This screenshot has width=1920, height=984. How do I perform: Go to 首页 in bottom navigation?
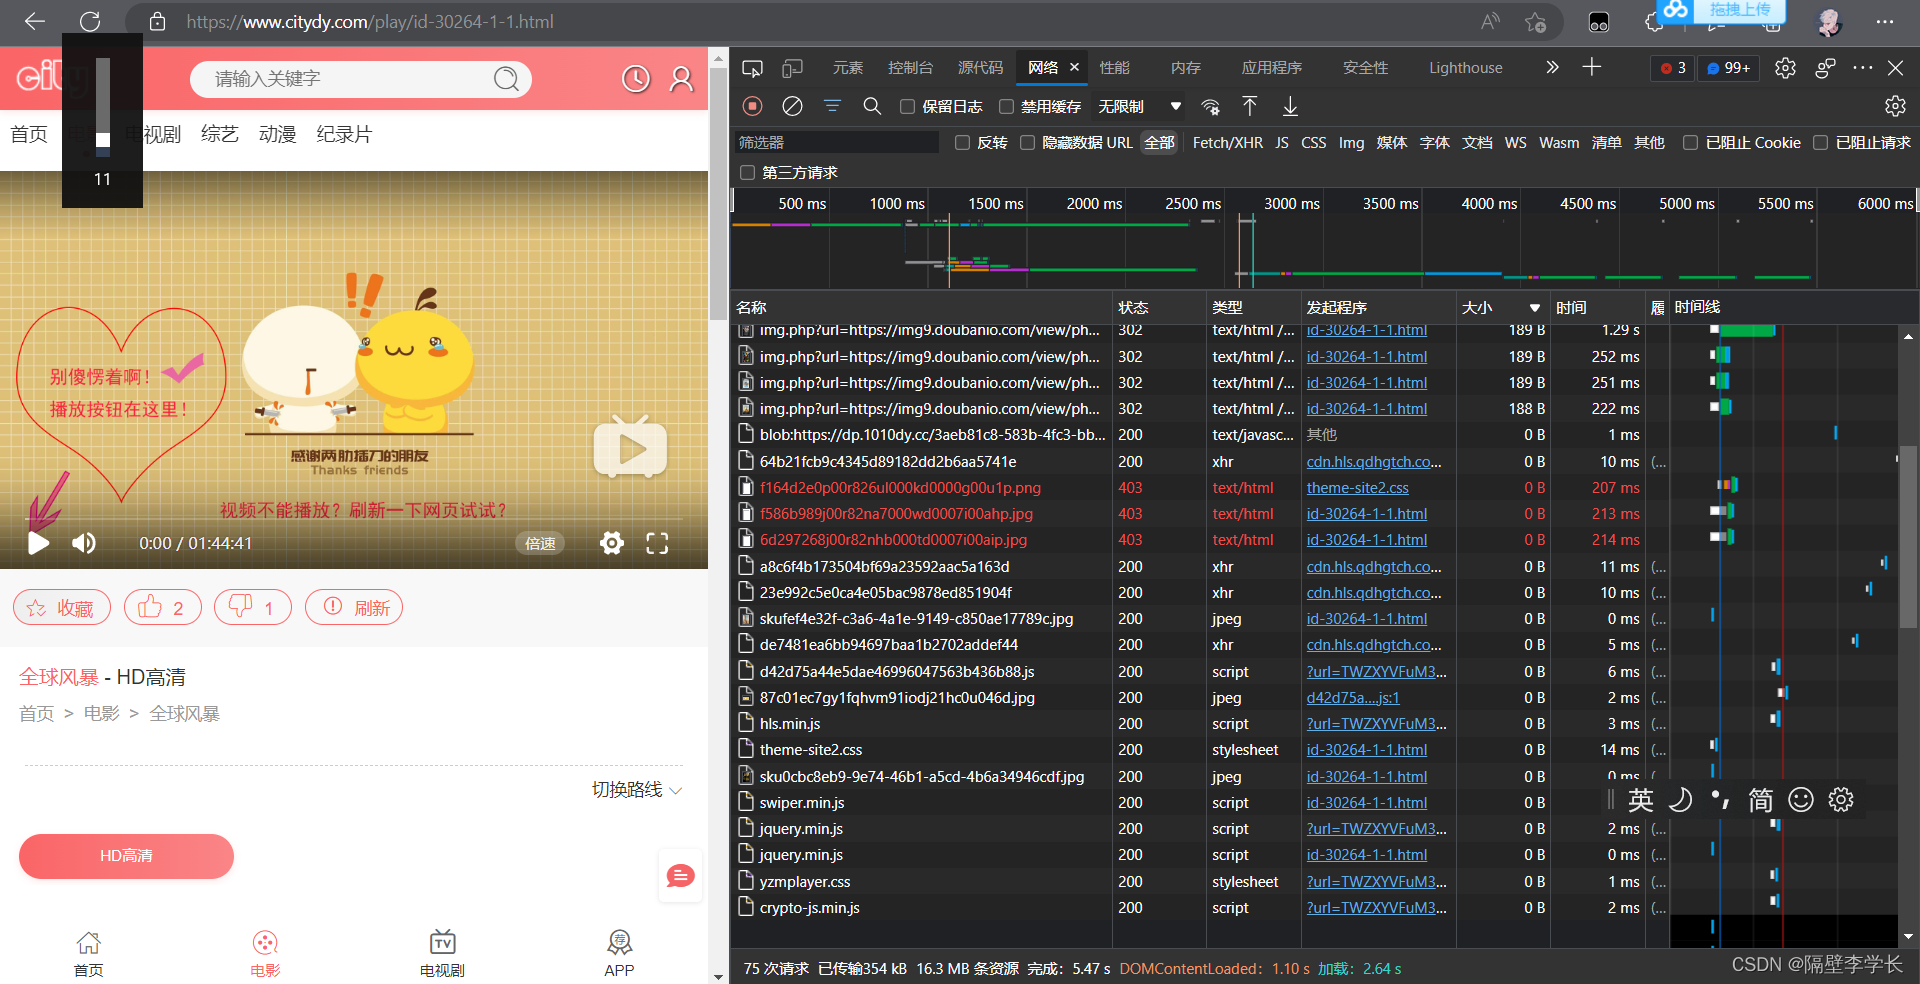(x=88, y=954)
